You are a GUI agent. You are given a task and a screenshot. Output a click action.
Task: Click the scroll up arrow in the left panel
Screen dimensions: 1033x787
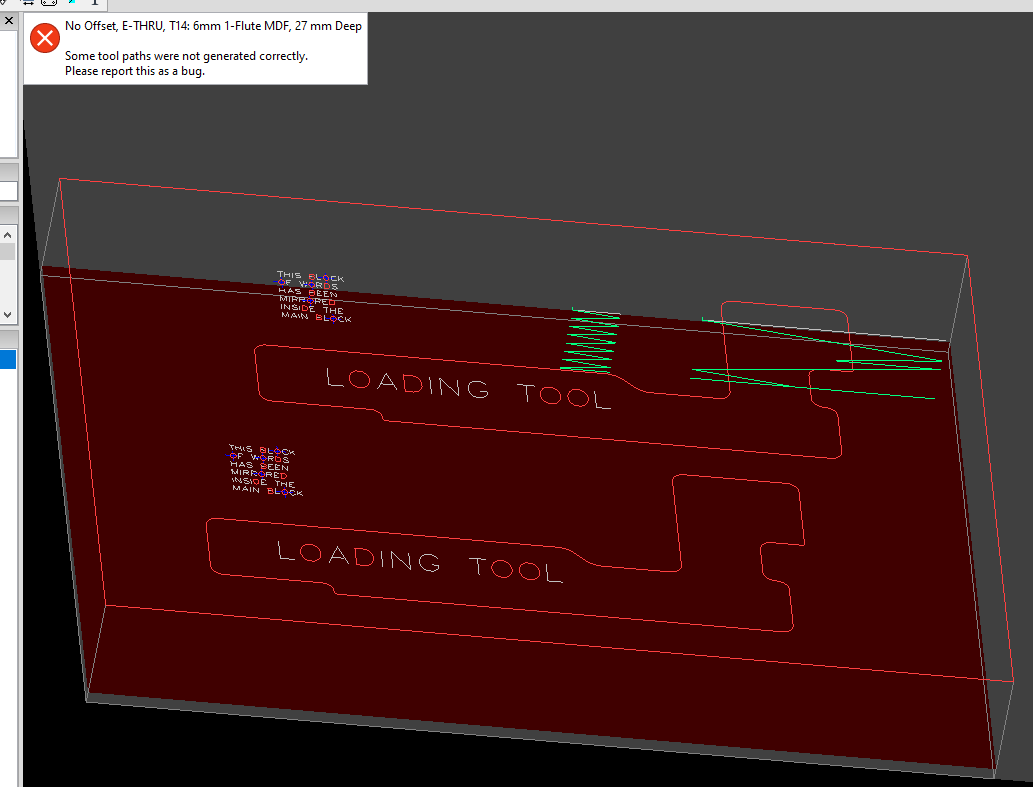tap(7, 235)
